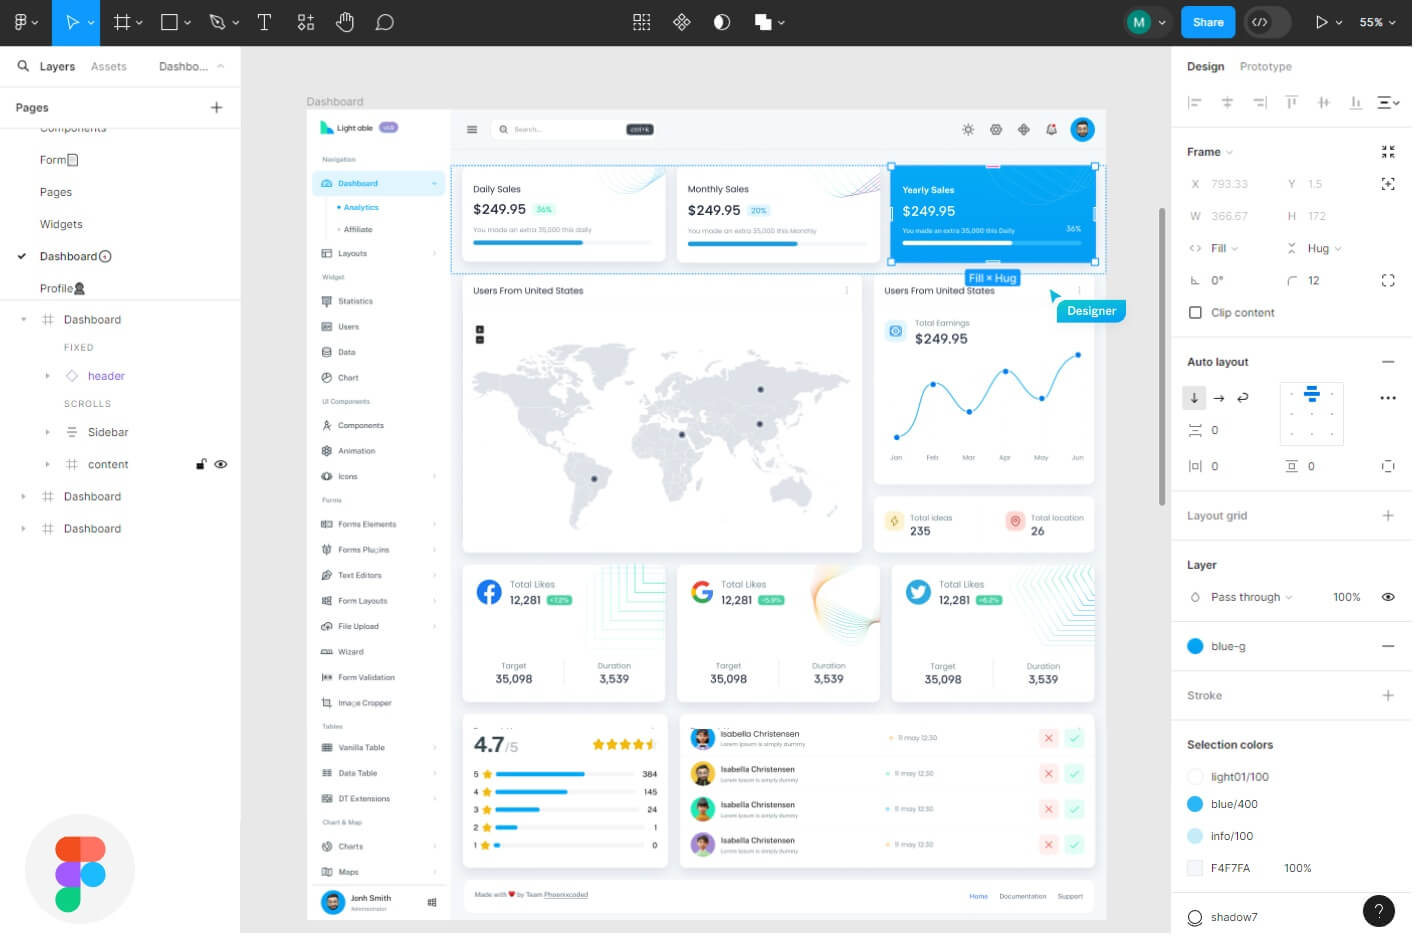Select vertical auto layout direction arrow
This screenshot has height=950, width=1416.
click(x=1194, y=398)
